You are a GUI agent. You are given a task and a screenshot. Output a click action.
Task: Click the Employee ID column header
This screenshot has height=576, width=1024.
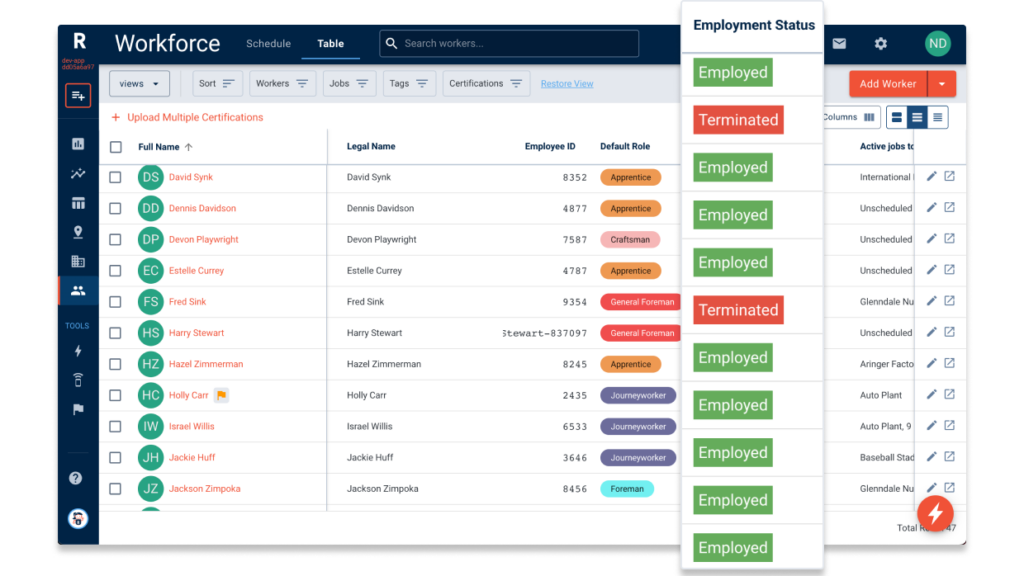tap(550, 146)
